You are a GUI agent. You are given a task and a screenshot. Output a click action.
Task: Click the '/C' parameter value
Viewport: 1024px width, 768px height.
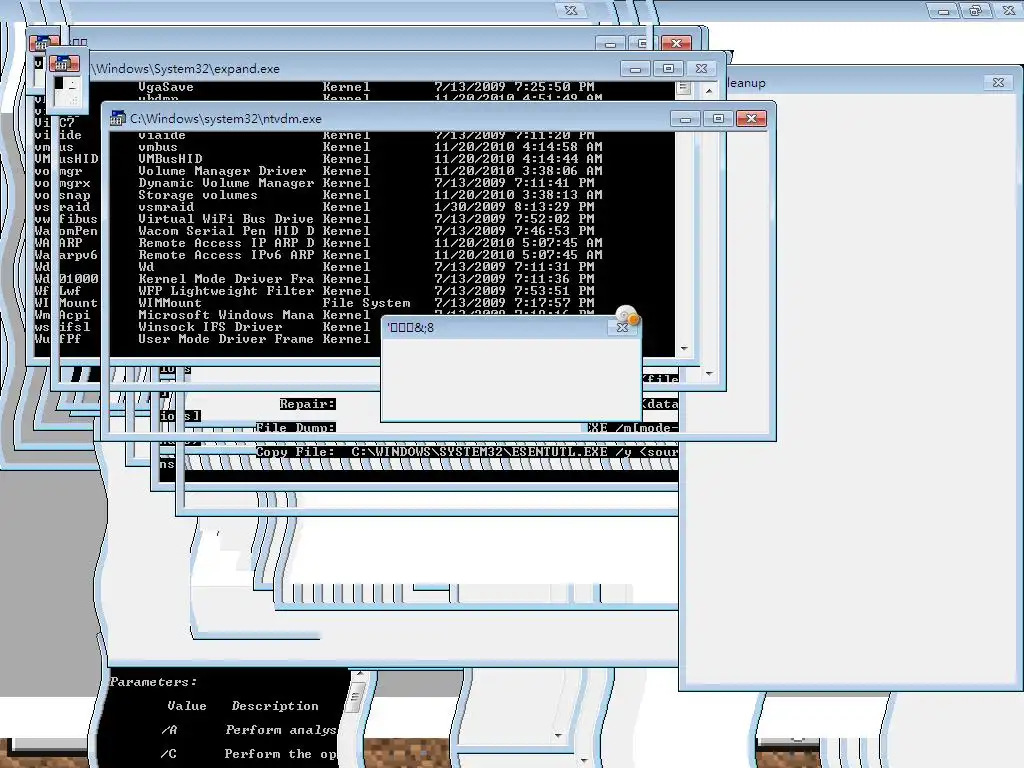(x=169, y=754)
